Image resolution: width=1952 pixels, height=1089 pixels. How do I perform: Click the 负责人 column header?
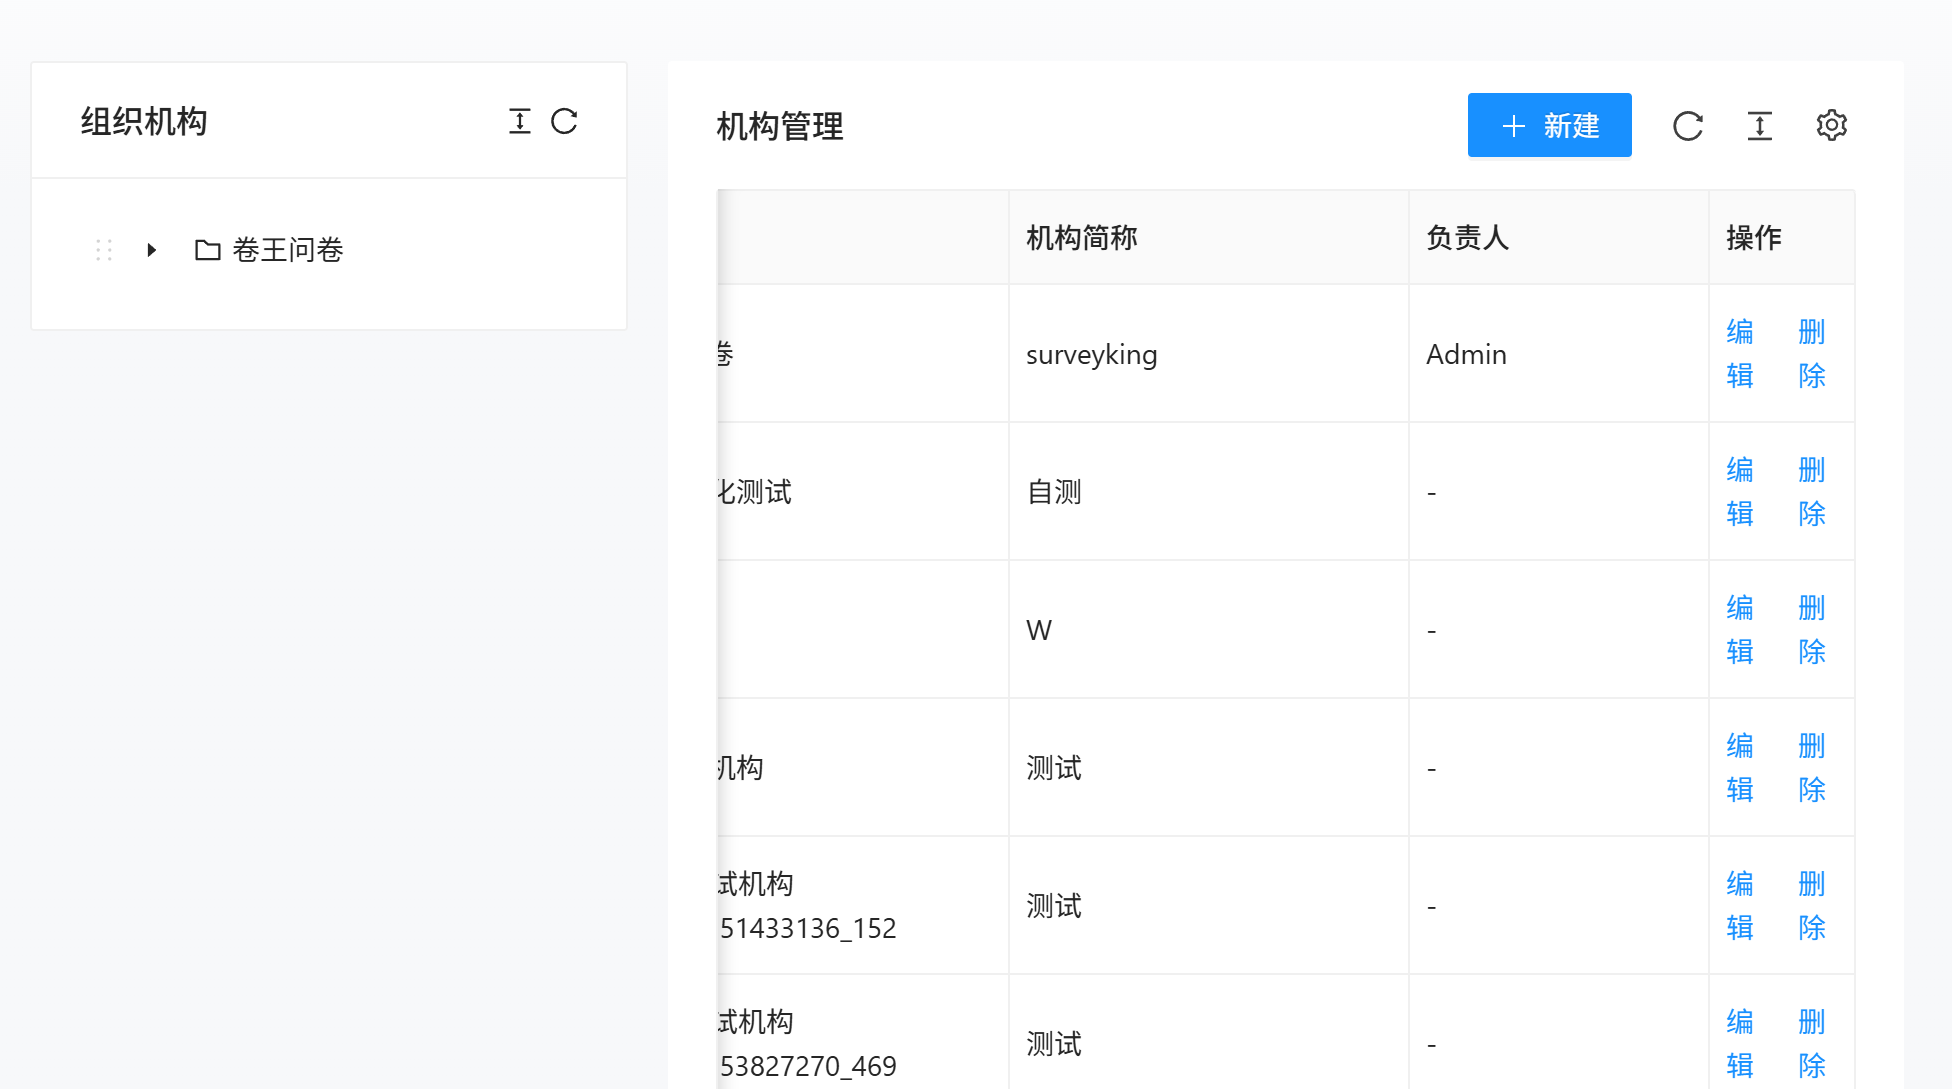click(1467, 238)
